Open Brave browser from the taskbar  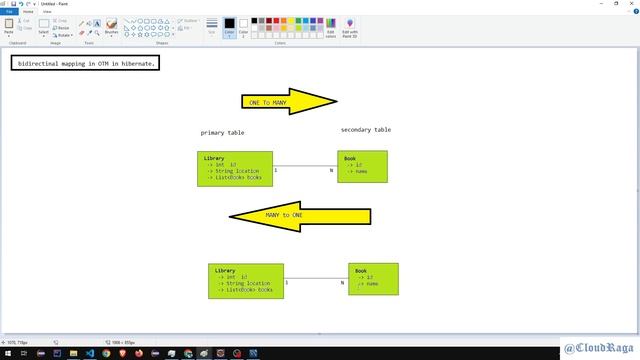tap(122, 353)
